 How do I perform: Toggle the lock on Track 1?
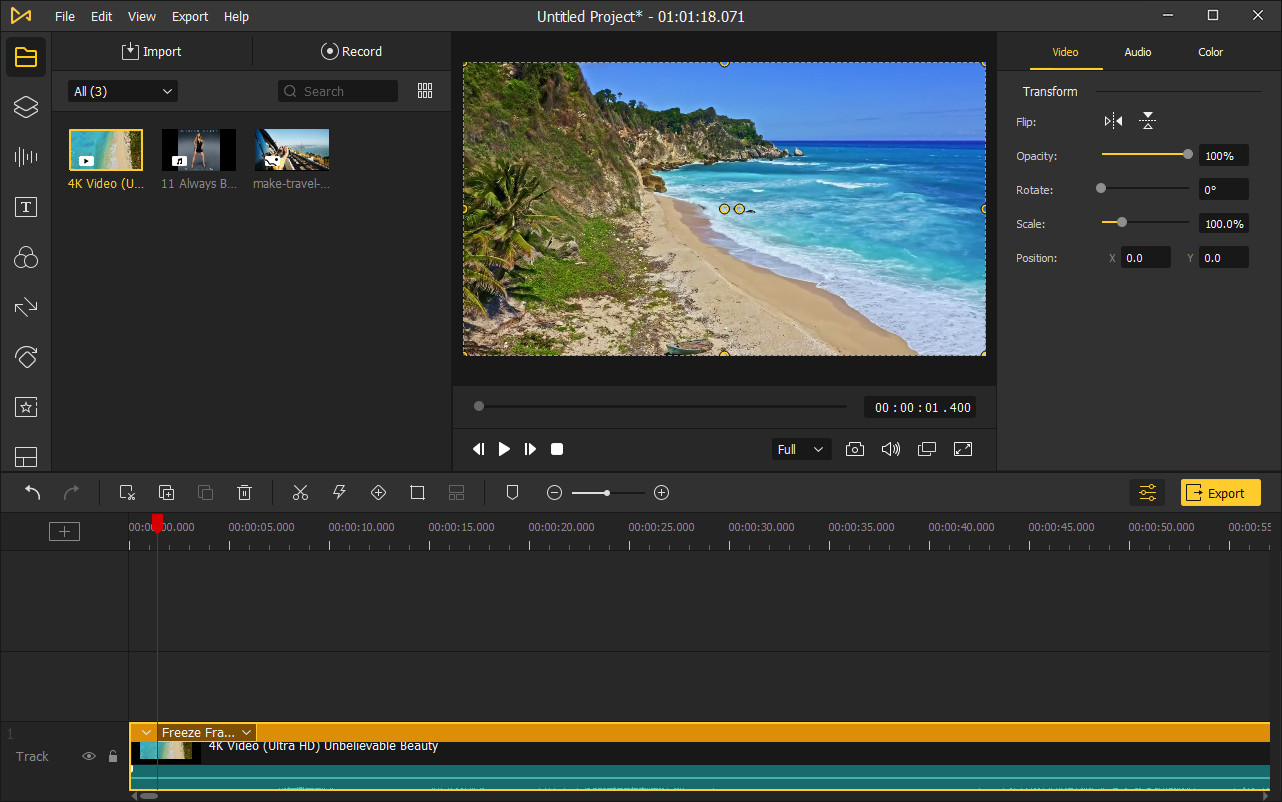click(113, 756)
